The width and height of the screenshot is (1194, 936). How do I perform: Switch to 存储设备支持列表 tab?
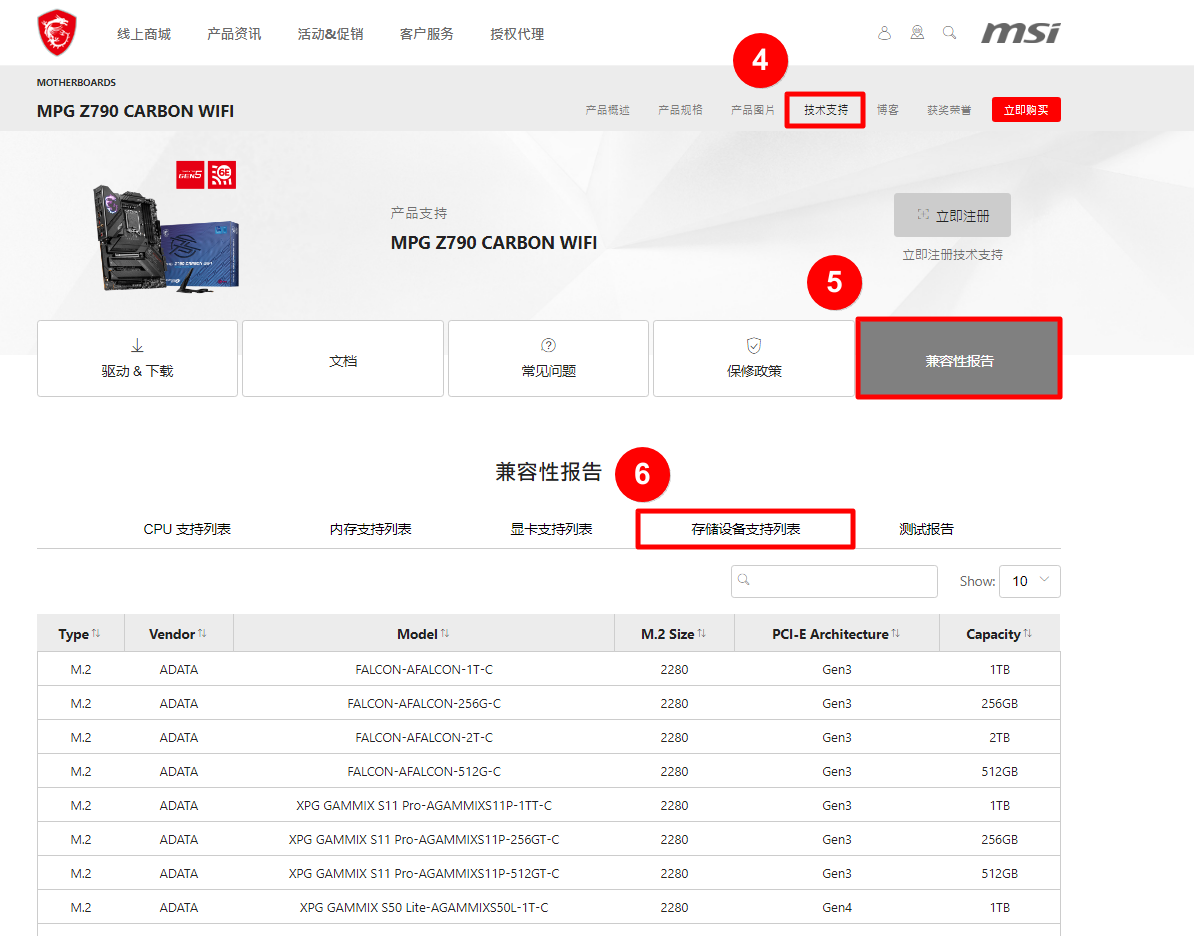coord(745,529)
